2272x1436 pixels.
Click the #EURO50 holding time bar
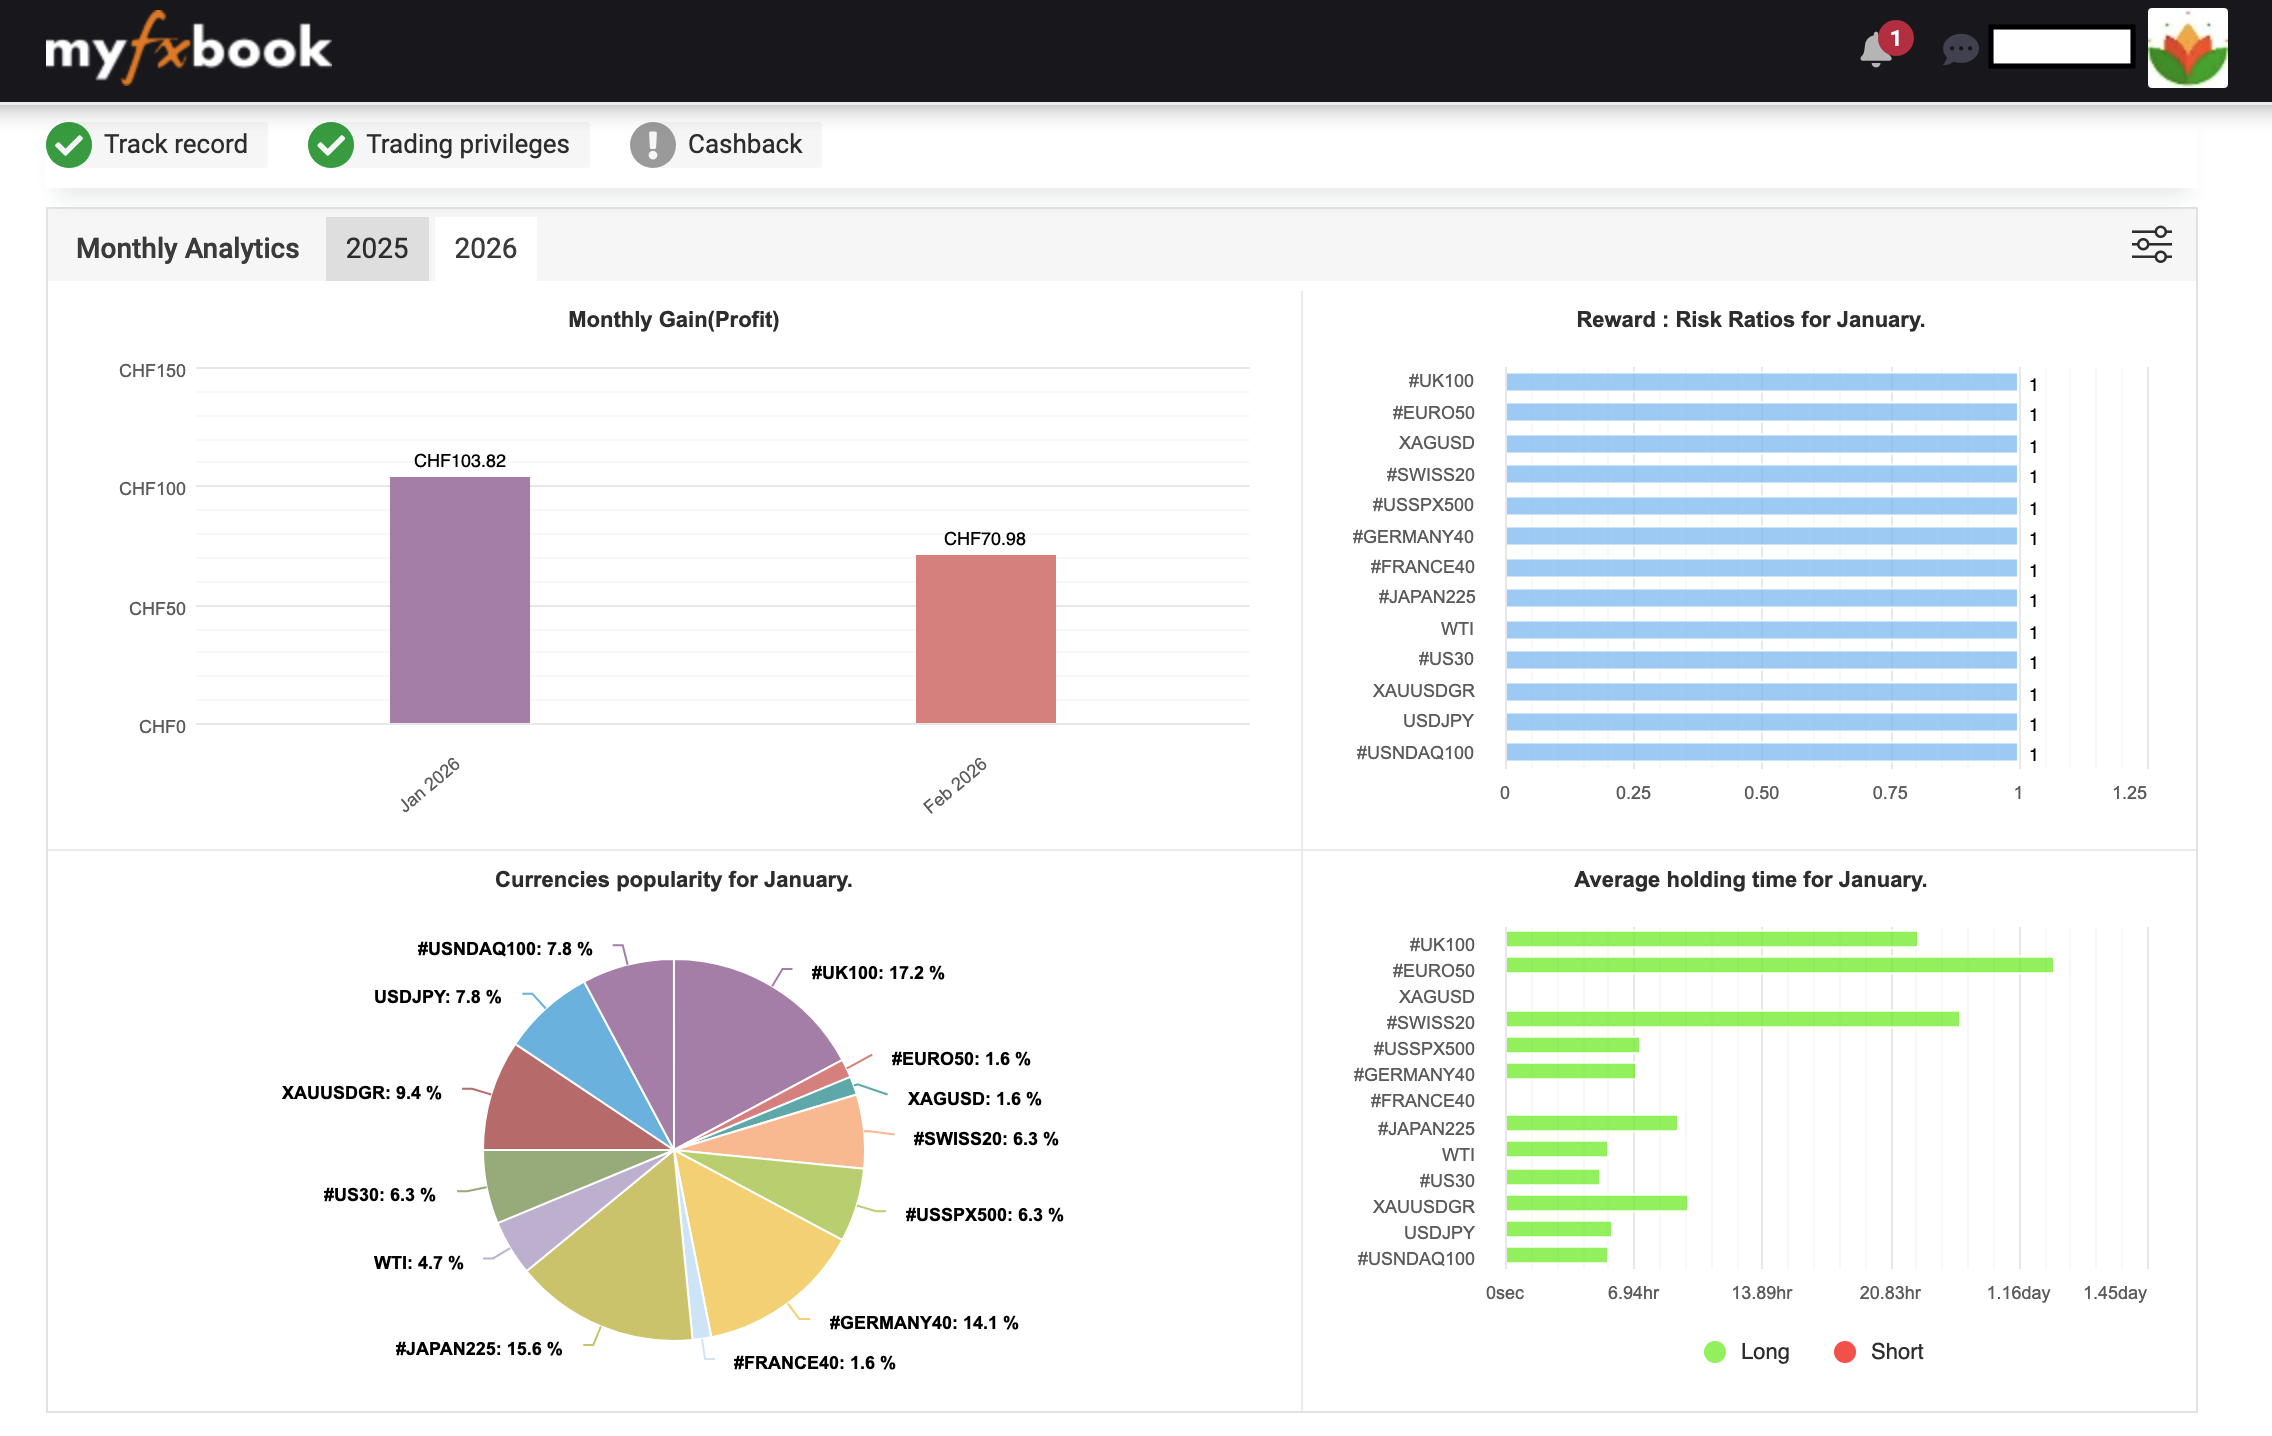click(x=1778, y=965)
